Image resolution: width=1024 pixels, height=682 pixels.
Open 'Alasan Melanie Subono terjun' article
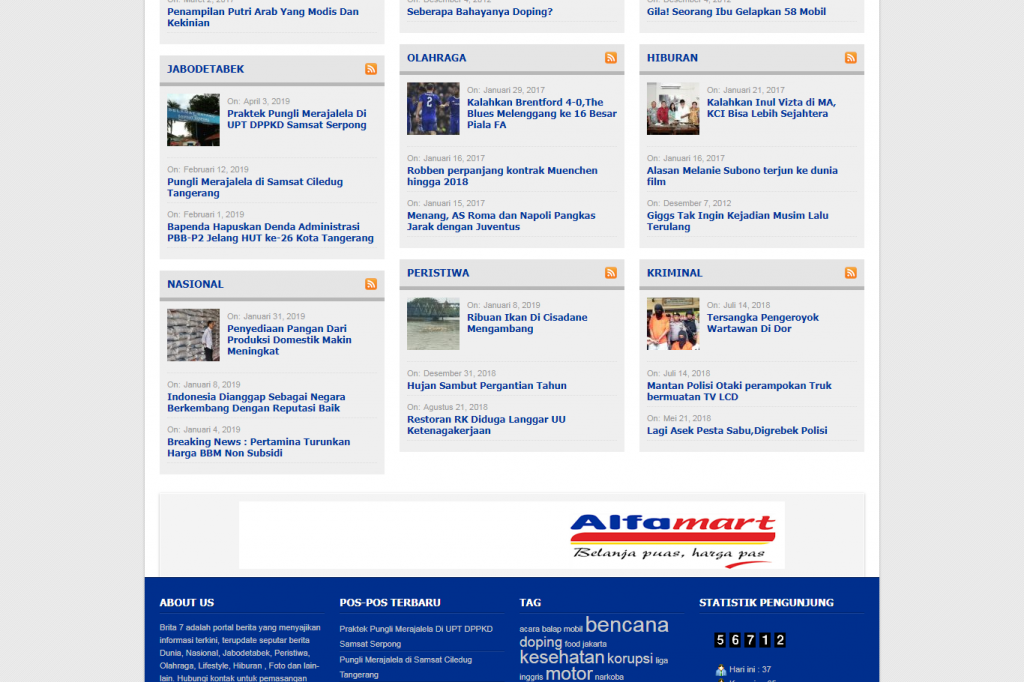(x=742, y=176)
